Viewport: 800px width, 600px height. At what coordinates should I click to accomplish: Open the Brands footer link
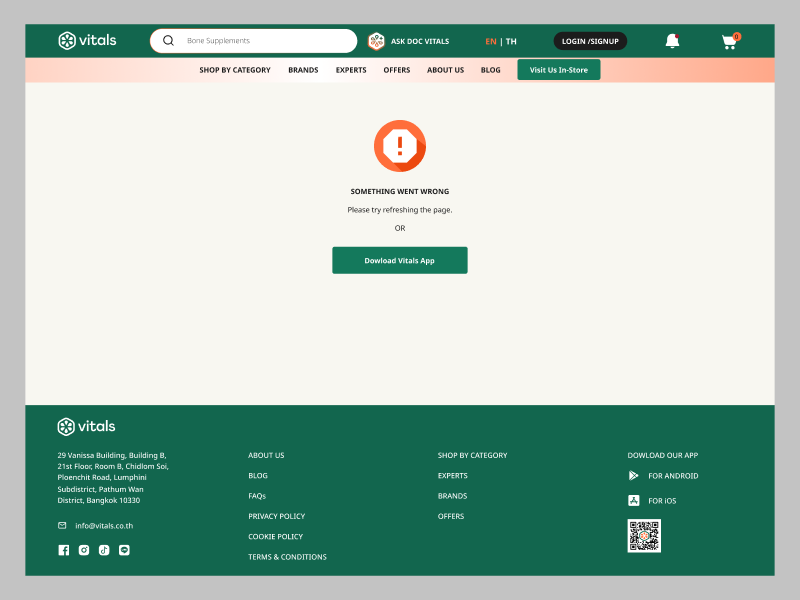452,496
